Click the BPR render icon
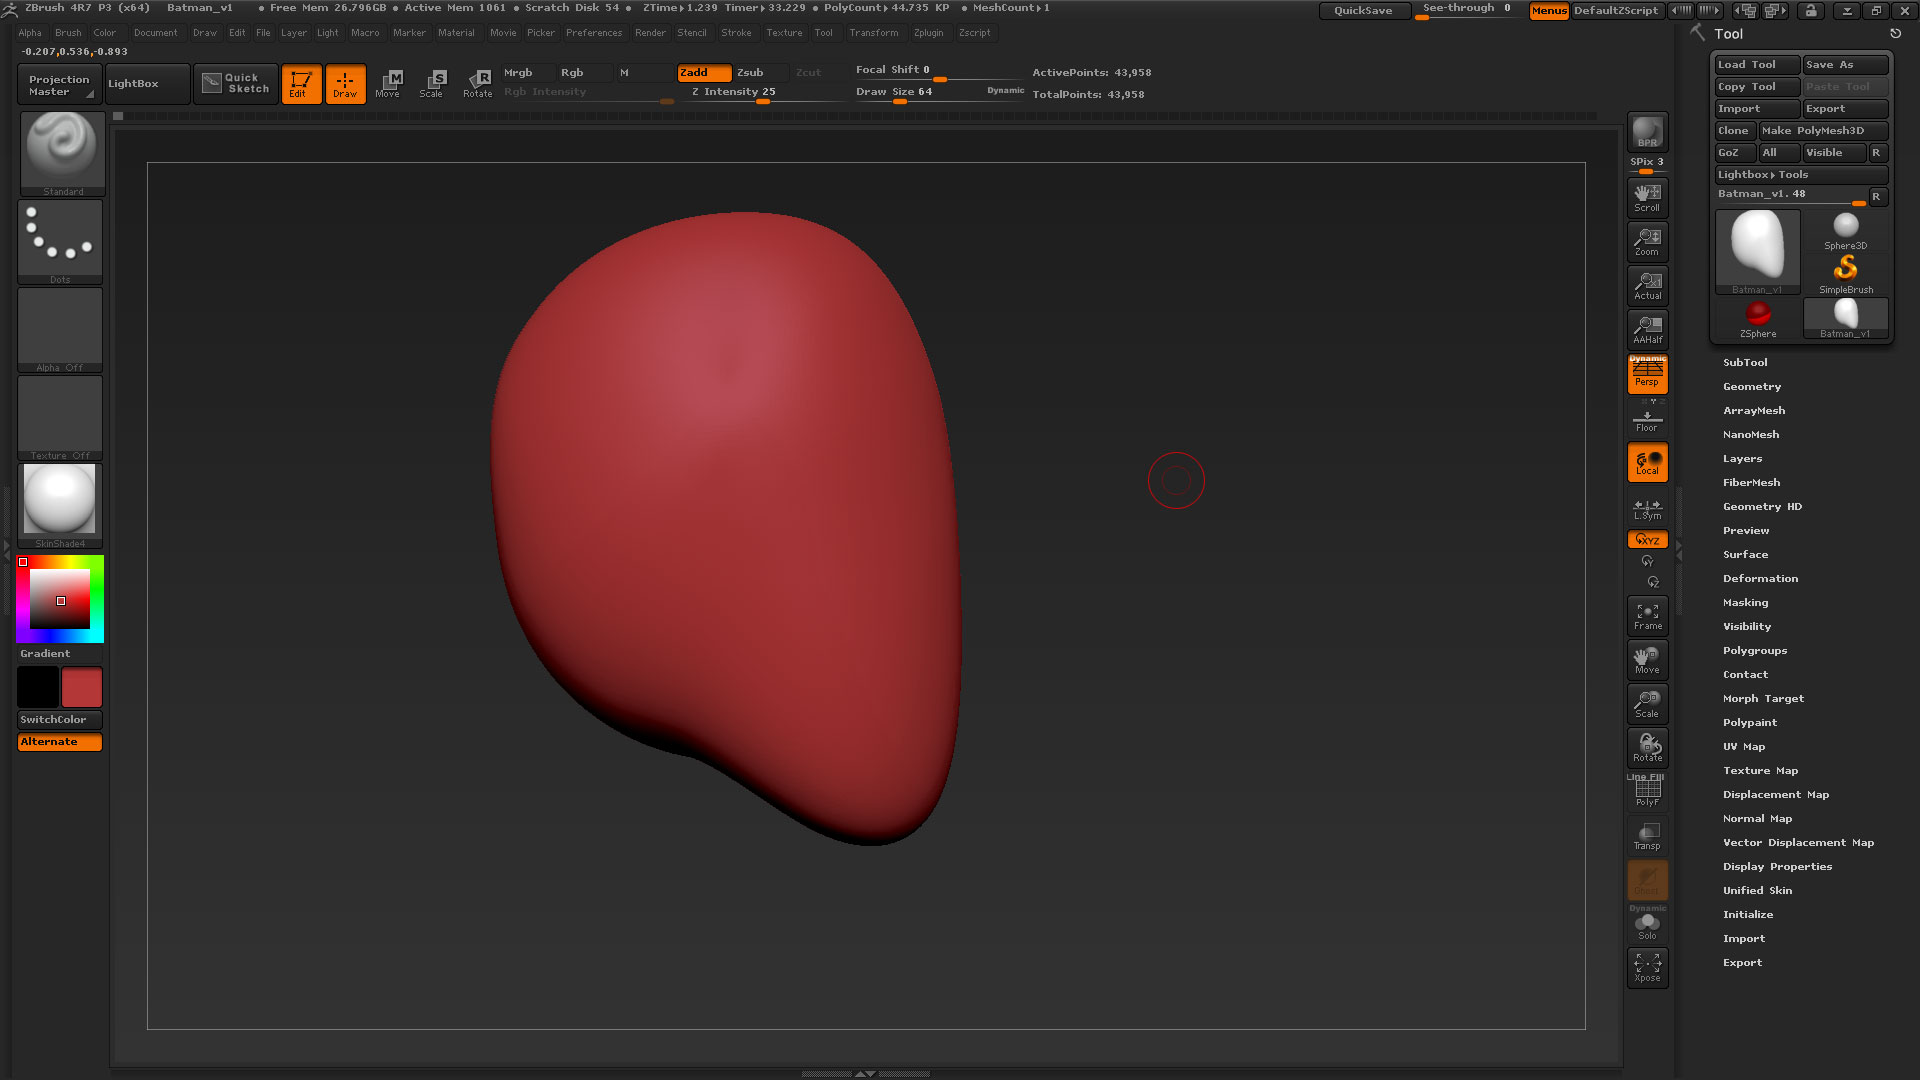The width and height of the screenshot is (1920, 1080). click(1647, 132)
